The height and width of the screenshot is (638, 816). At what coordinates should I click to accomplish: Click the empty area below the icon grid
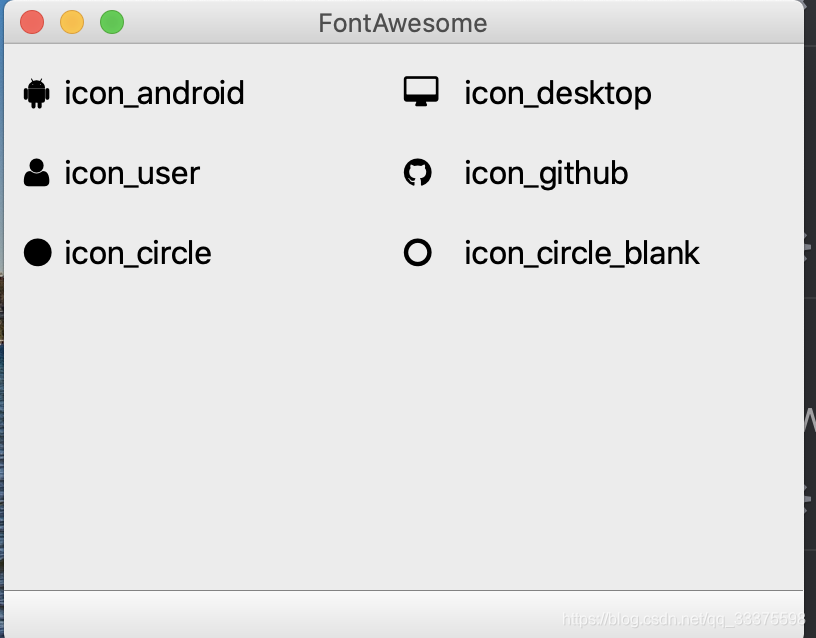[400, 430]
